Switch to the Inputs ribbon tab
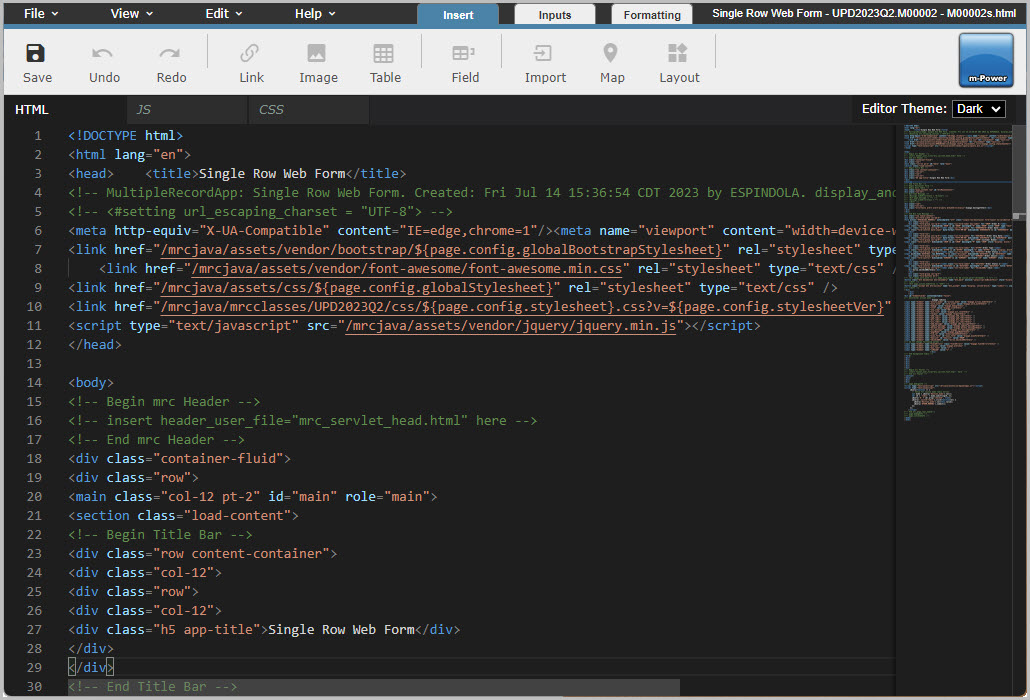 [554, 14]
